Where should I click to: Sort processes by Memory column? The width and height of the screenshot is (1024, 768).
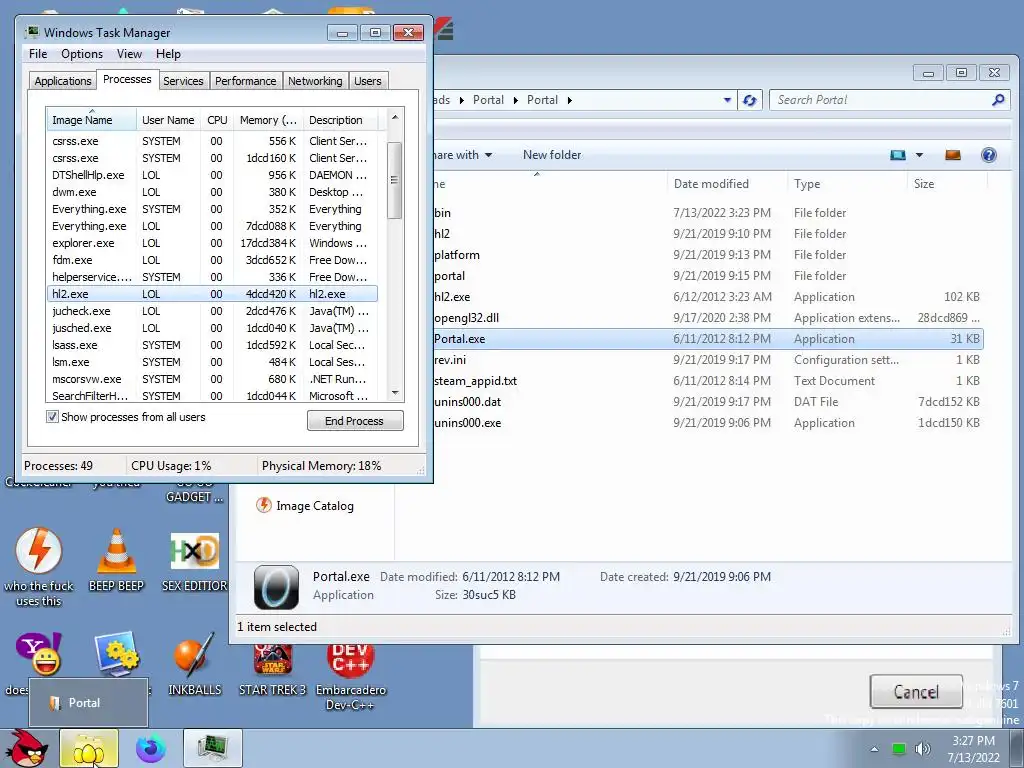(x=268, y=120)
